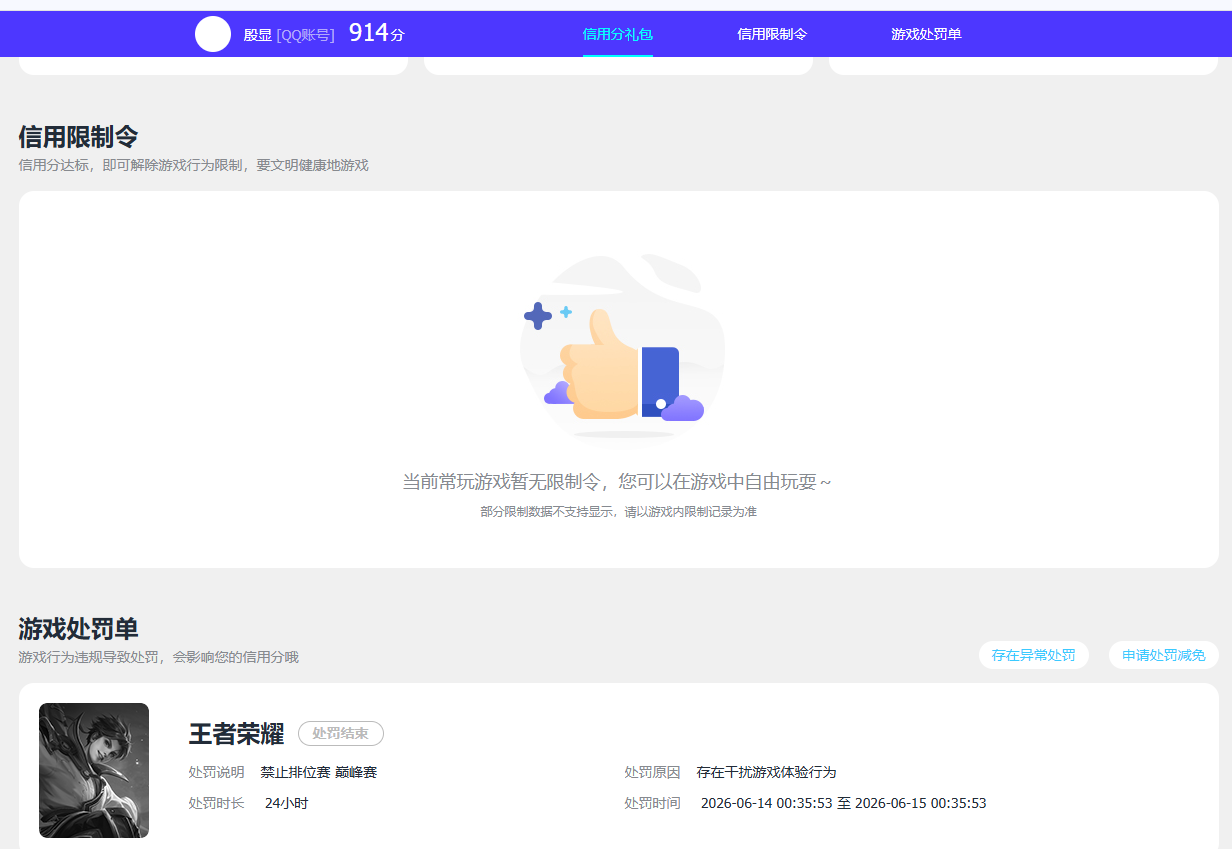Click the 信用限制令 section heading
This screenshot has height=849, width=1232.
(x=78, y=137)
